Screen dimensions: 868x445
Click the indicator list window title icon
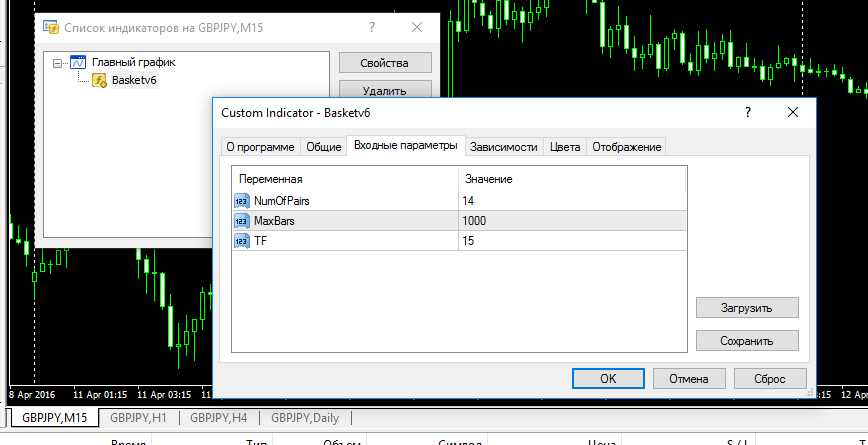[x=51, y=28]
